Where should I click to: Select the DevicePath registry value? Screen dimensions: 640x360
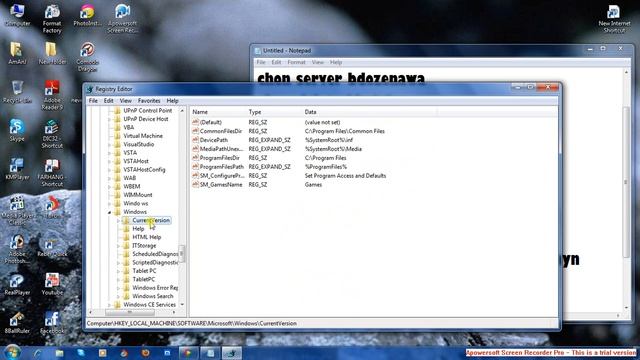click(x=213, y=140)
